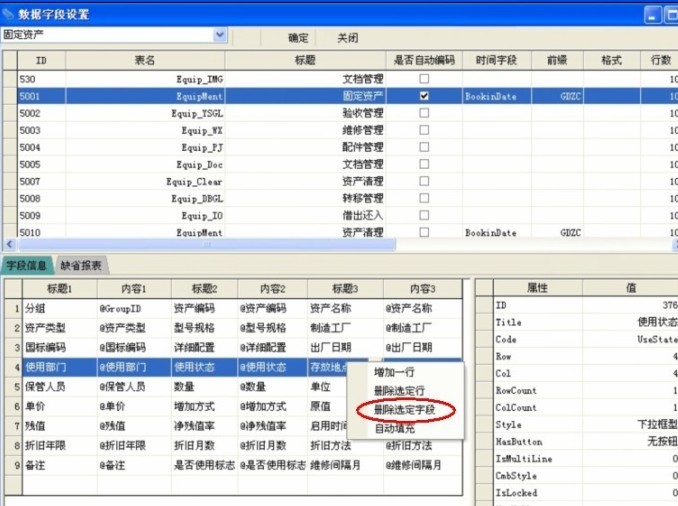Screen dimensions: 678x506
Task: Tick auto-numbering checkbox for Equip_WX row
Action: coord(424,130)
